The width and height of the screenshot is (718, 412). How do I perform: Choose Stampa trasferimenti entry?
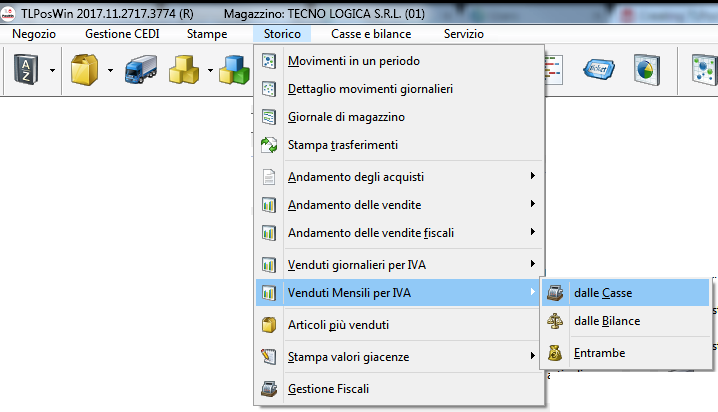click(342, 145)
